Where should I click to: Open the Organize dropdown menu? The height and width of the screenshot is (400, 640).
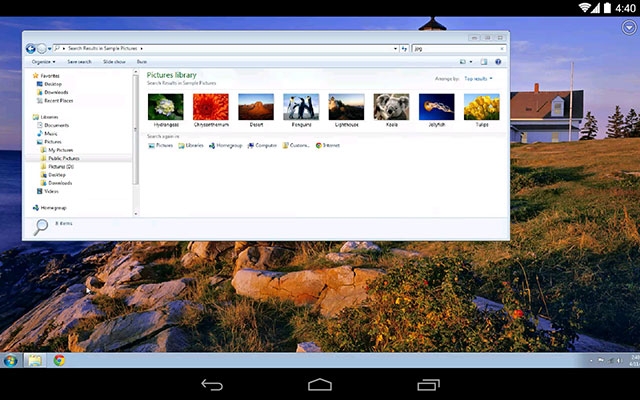[42, 61]
